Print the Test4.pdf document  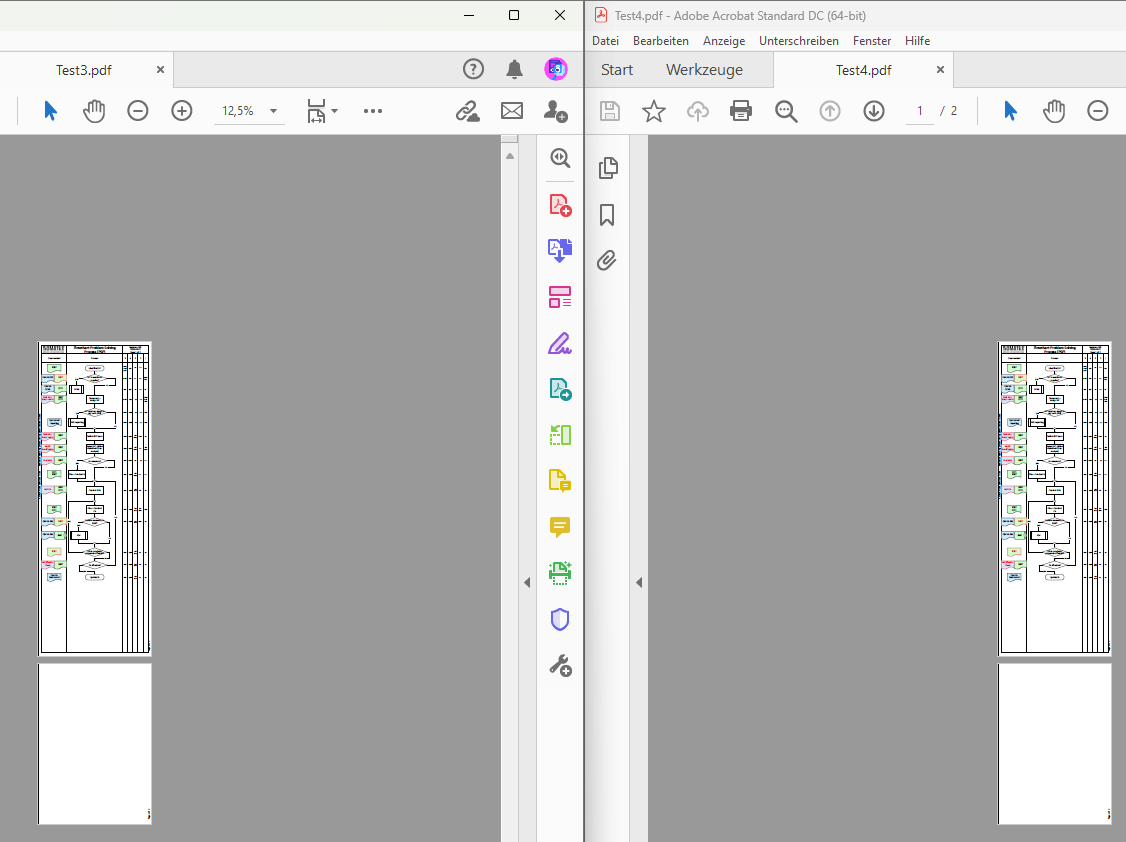click(741, 111)
